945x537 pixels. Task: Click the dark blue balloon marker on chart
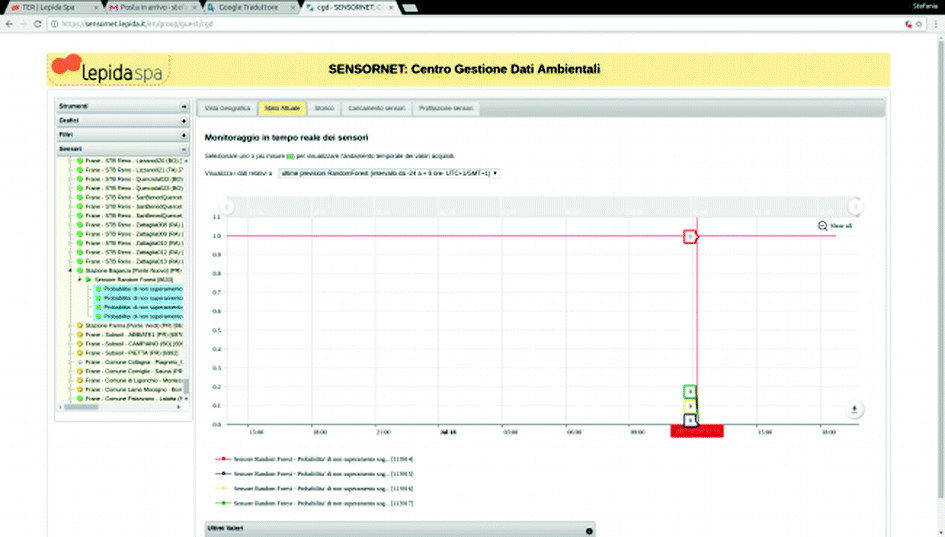tap(690, 420)
